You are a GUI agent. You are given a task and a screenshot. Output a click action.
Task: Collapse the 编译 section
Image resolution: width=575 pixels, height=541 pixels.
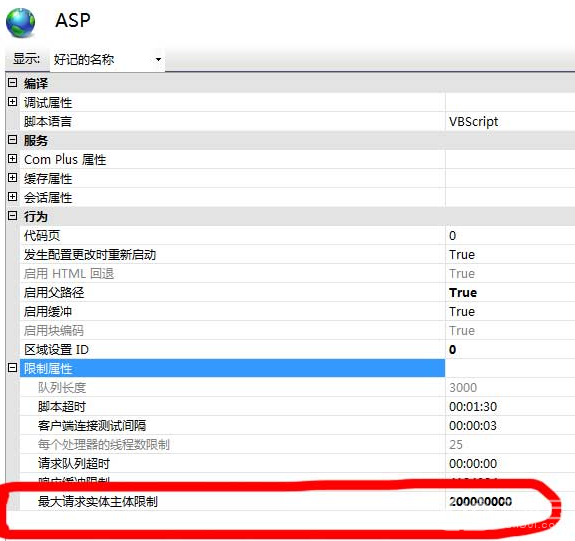[12, 83]
